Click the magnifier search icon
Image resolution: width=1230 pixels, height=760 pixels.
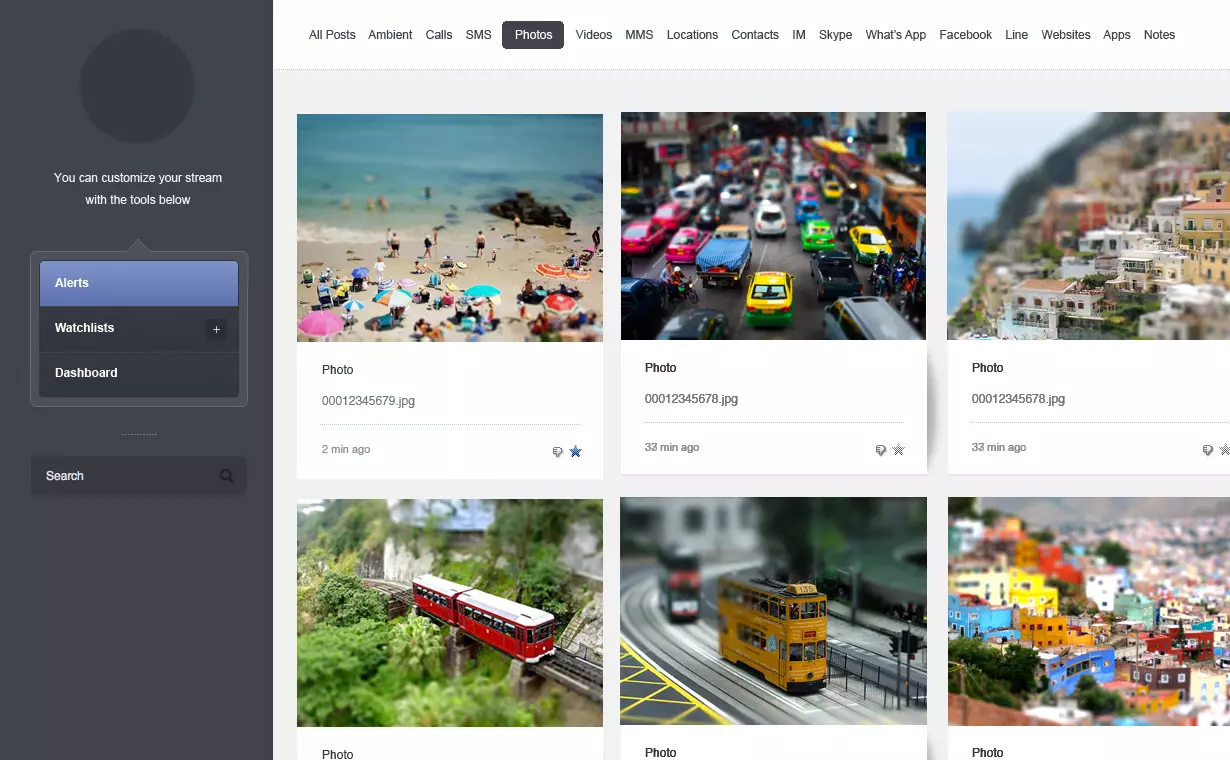pos(227,476)
